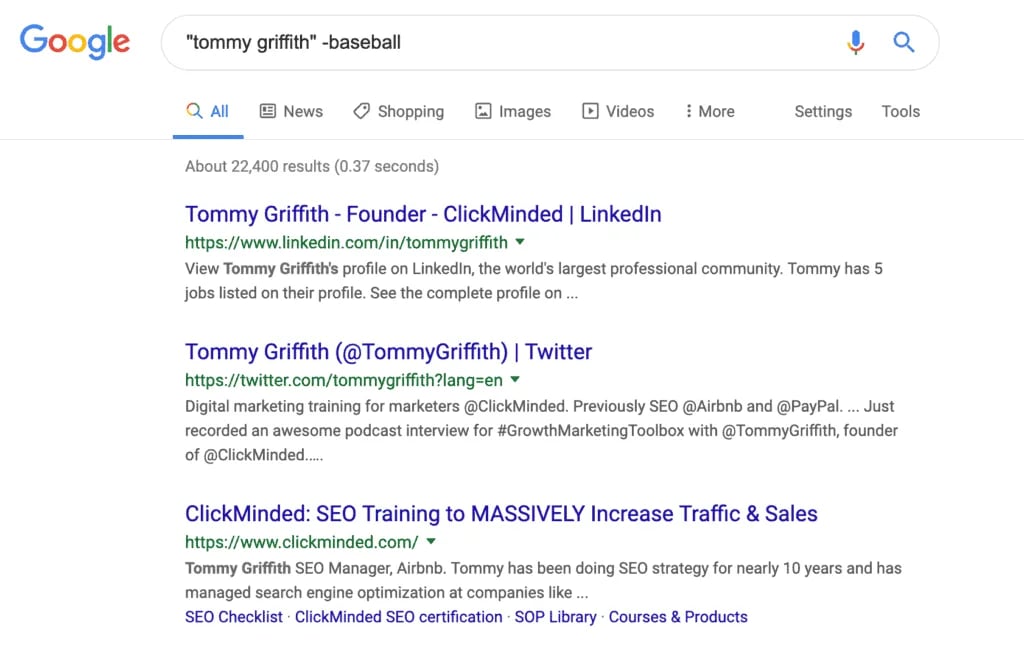Open Tommy Griffith LinkedIn result
Screen dimensions: 1024x654
pyautogui.click(x=423, y=214)
